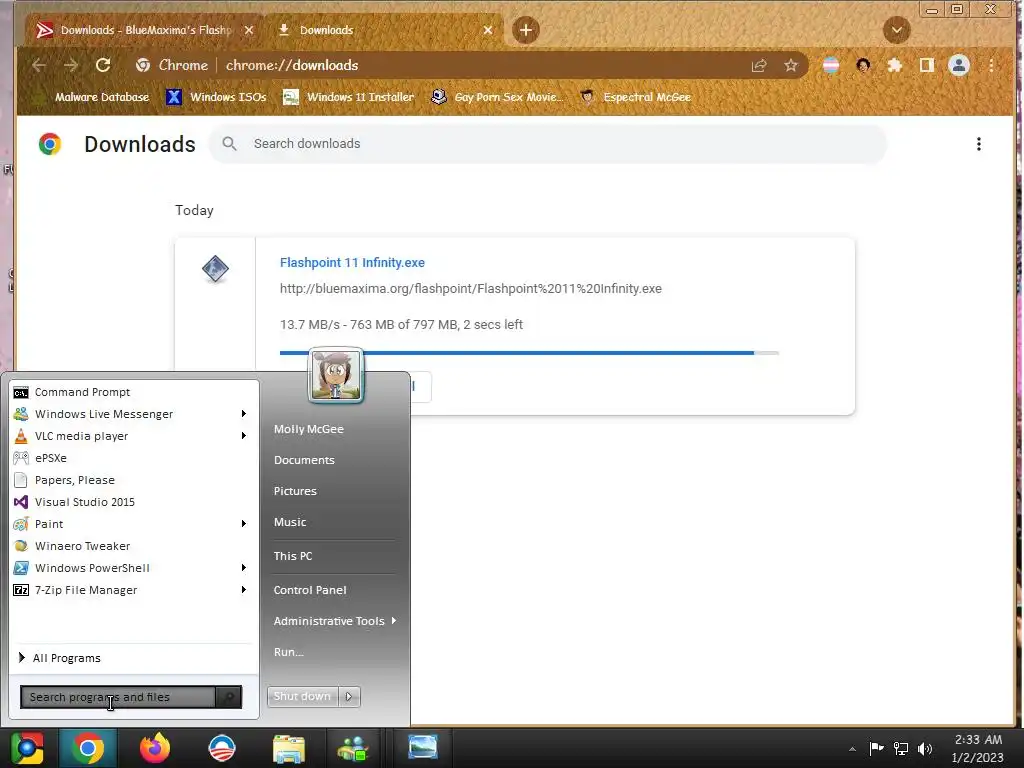Click the Shut down button
This screenshot has height=768, width=1024.
(x=302, y=696)
